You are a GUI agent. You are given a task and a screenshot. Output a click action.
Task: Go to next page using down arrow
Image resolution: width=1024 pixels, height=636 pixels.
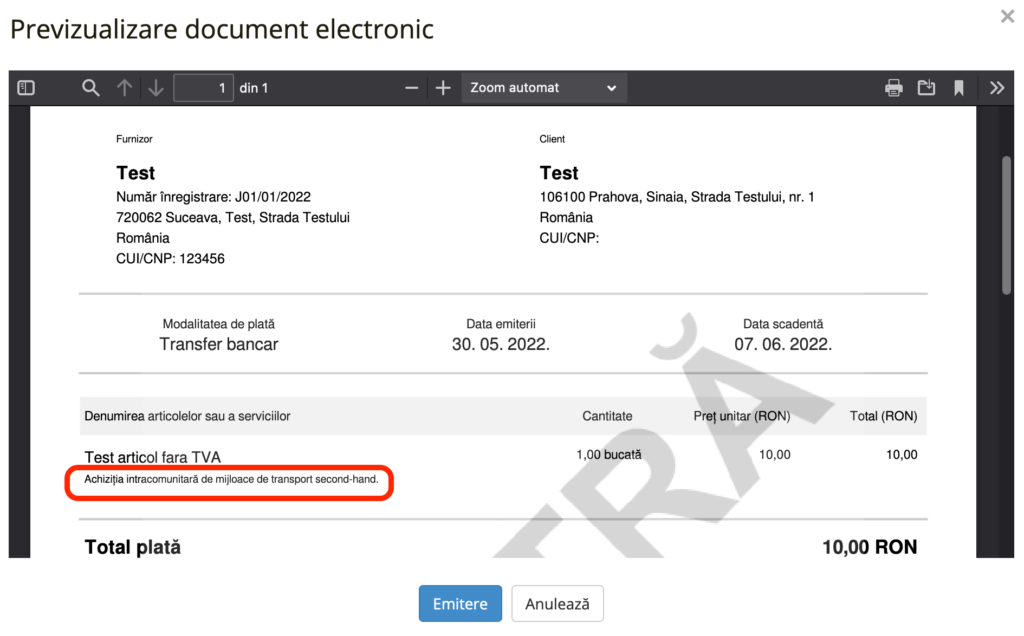click(x=156, y=88)
